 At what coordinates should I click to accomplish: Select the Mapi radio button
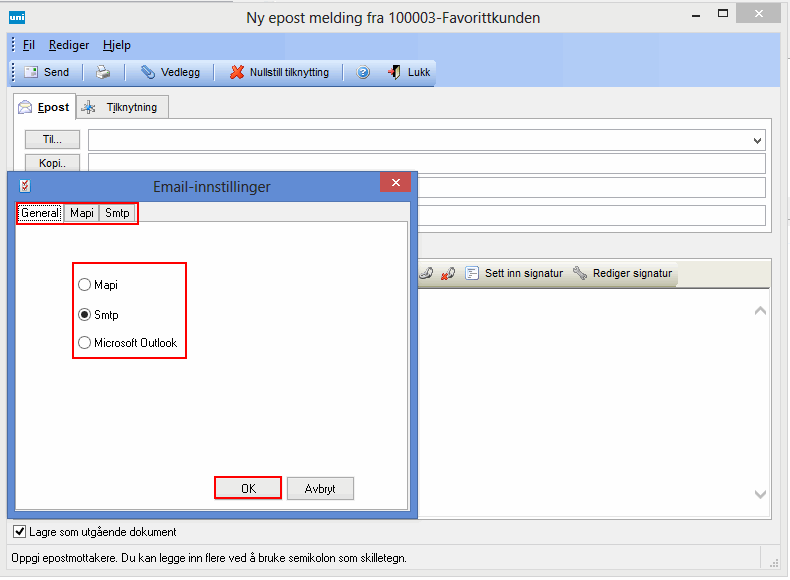(85, 285)
